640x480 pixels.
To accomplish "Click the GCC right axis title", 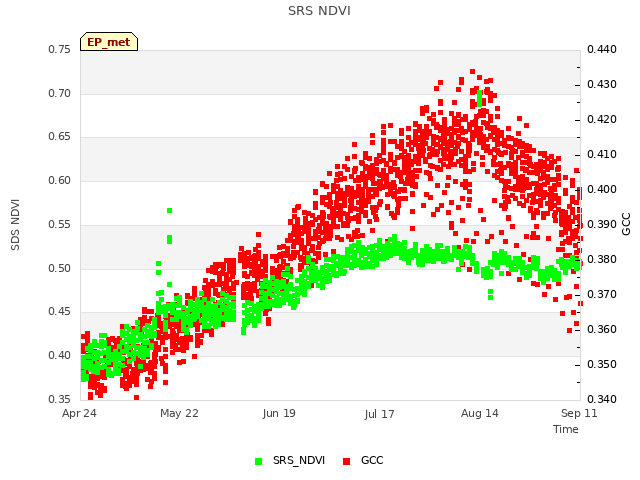I will 626,224.
